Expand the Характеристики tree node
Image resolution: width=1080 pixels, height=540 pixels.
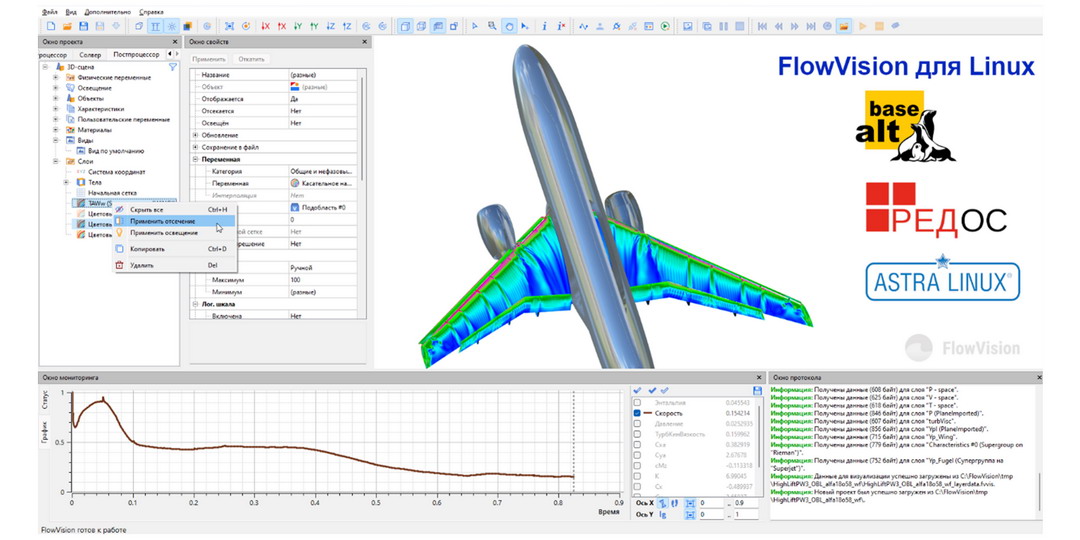56,109
